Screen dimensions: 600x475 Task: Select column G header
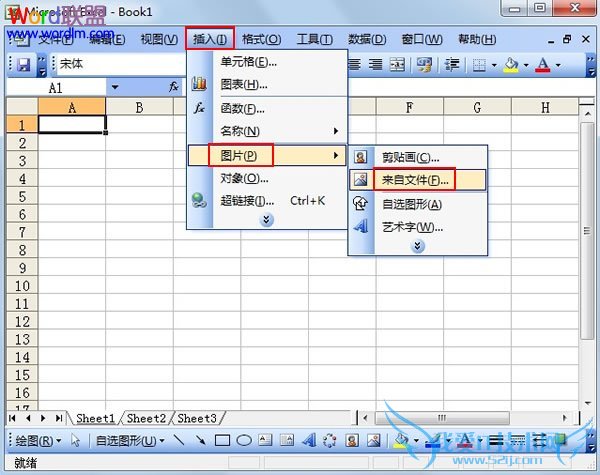(477, 107)
